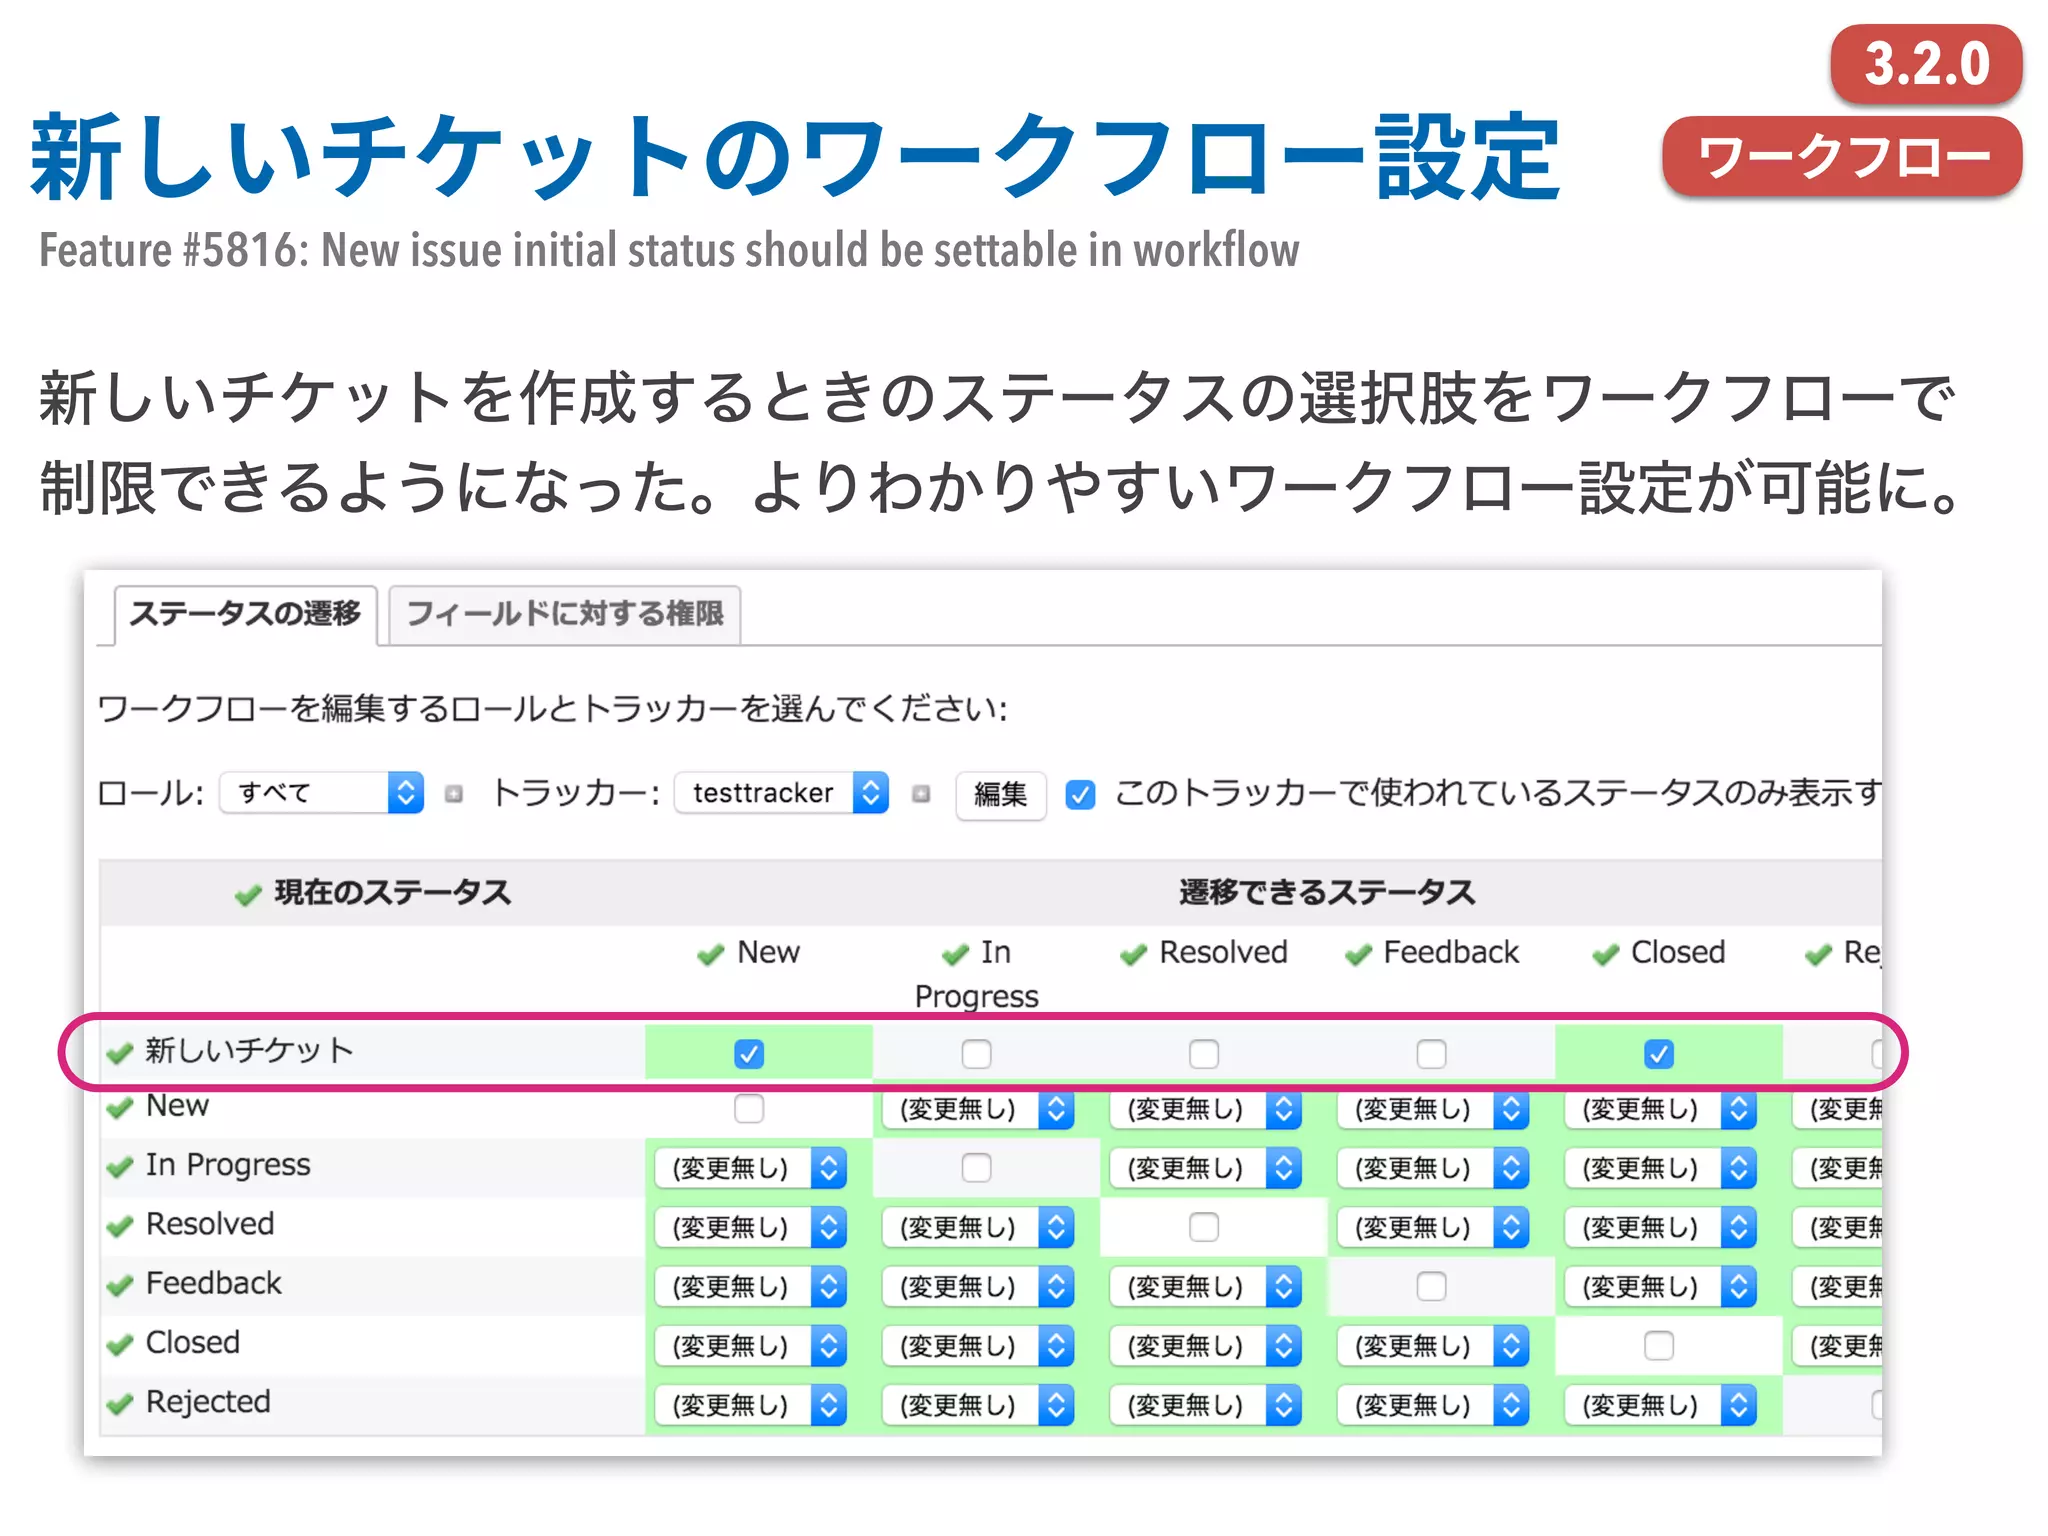Uncheck New checkbox in 新しいチケット row
The image size is (2048, 1536).
(x=748, y=1054)
